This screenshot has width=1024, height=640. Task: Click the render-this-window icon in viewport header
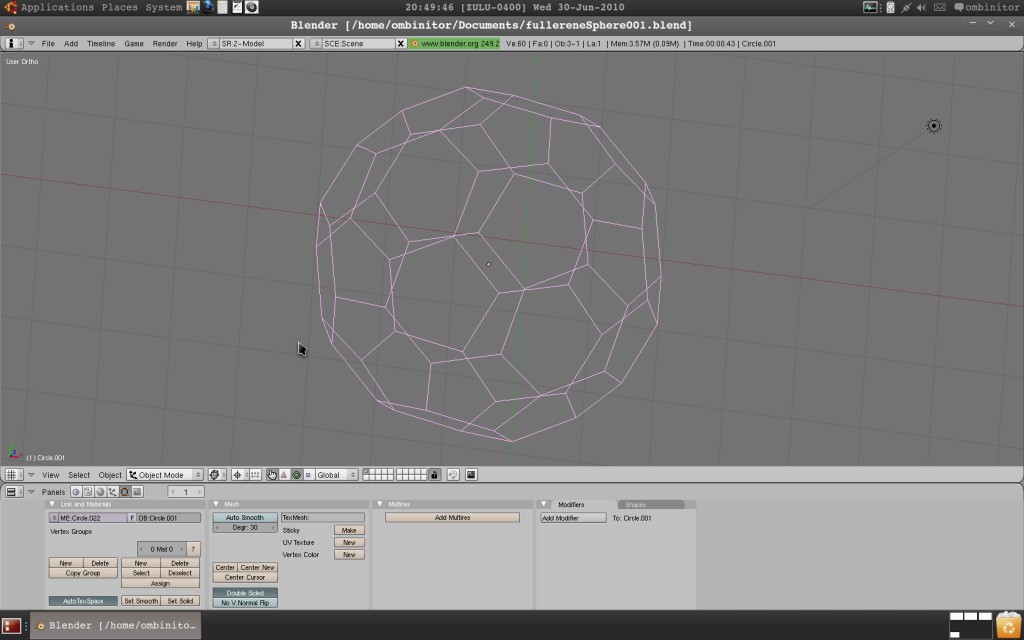471,475
